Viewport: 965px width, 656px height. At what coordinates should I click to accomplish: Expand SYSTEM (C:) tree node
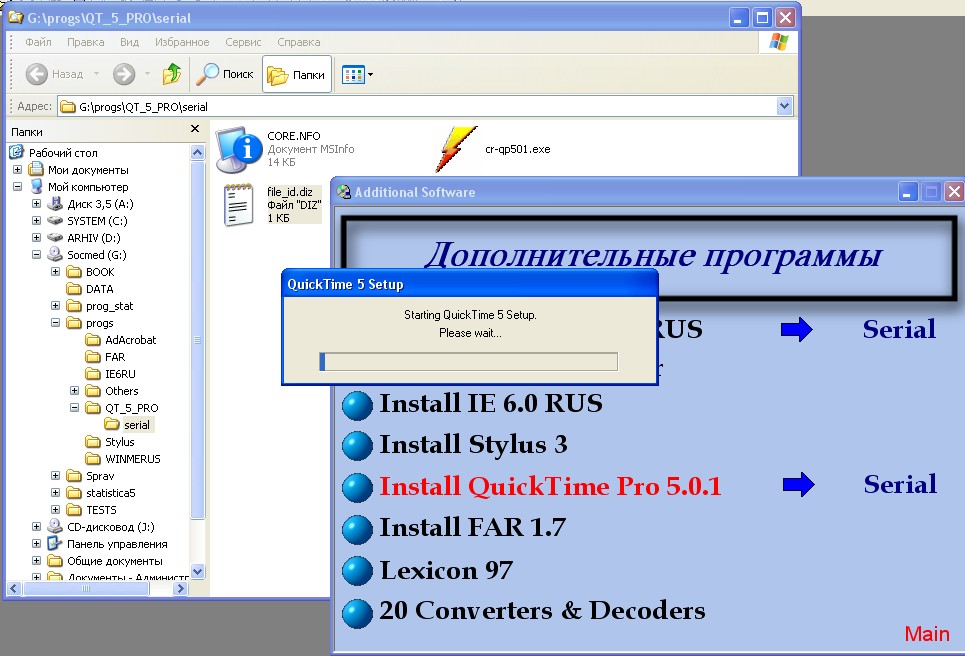(36, 220)
